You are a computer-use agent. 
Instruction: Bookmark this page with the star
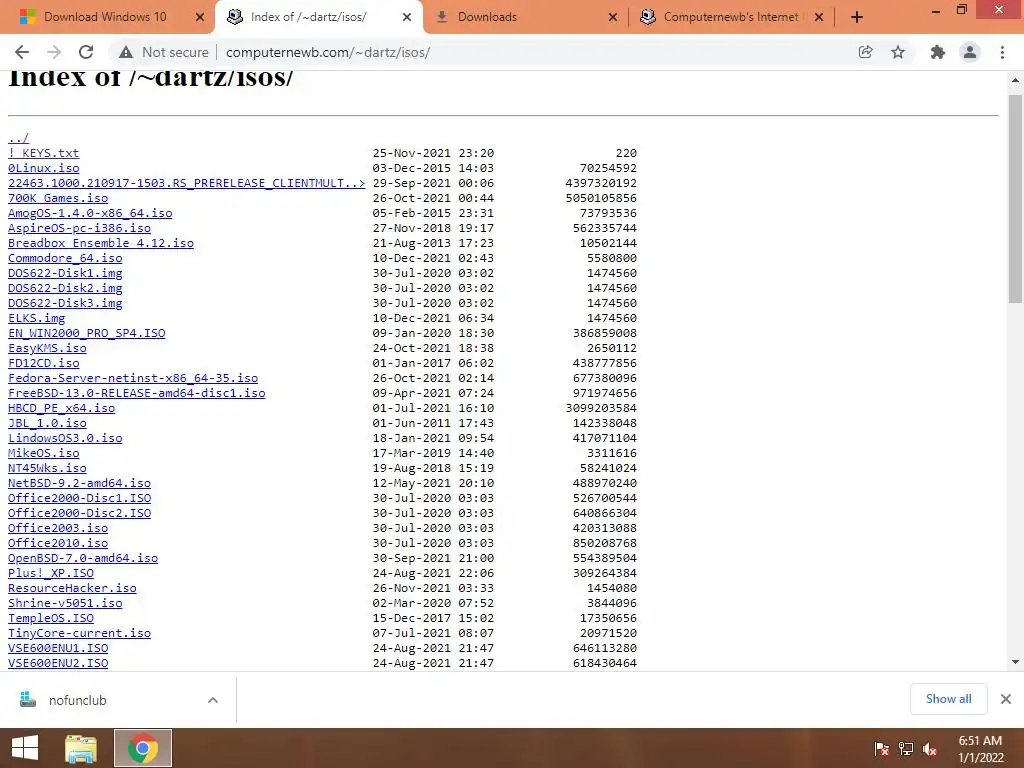(x=898, y=52)
